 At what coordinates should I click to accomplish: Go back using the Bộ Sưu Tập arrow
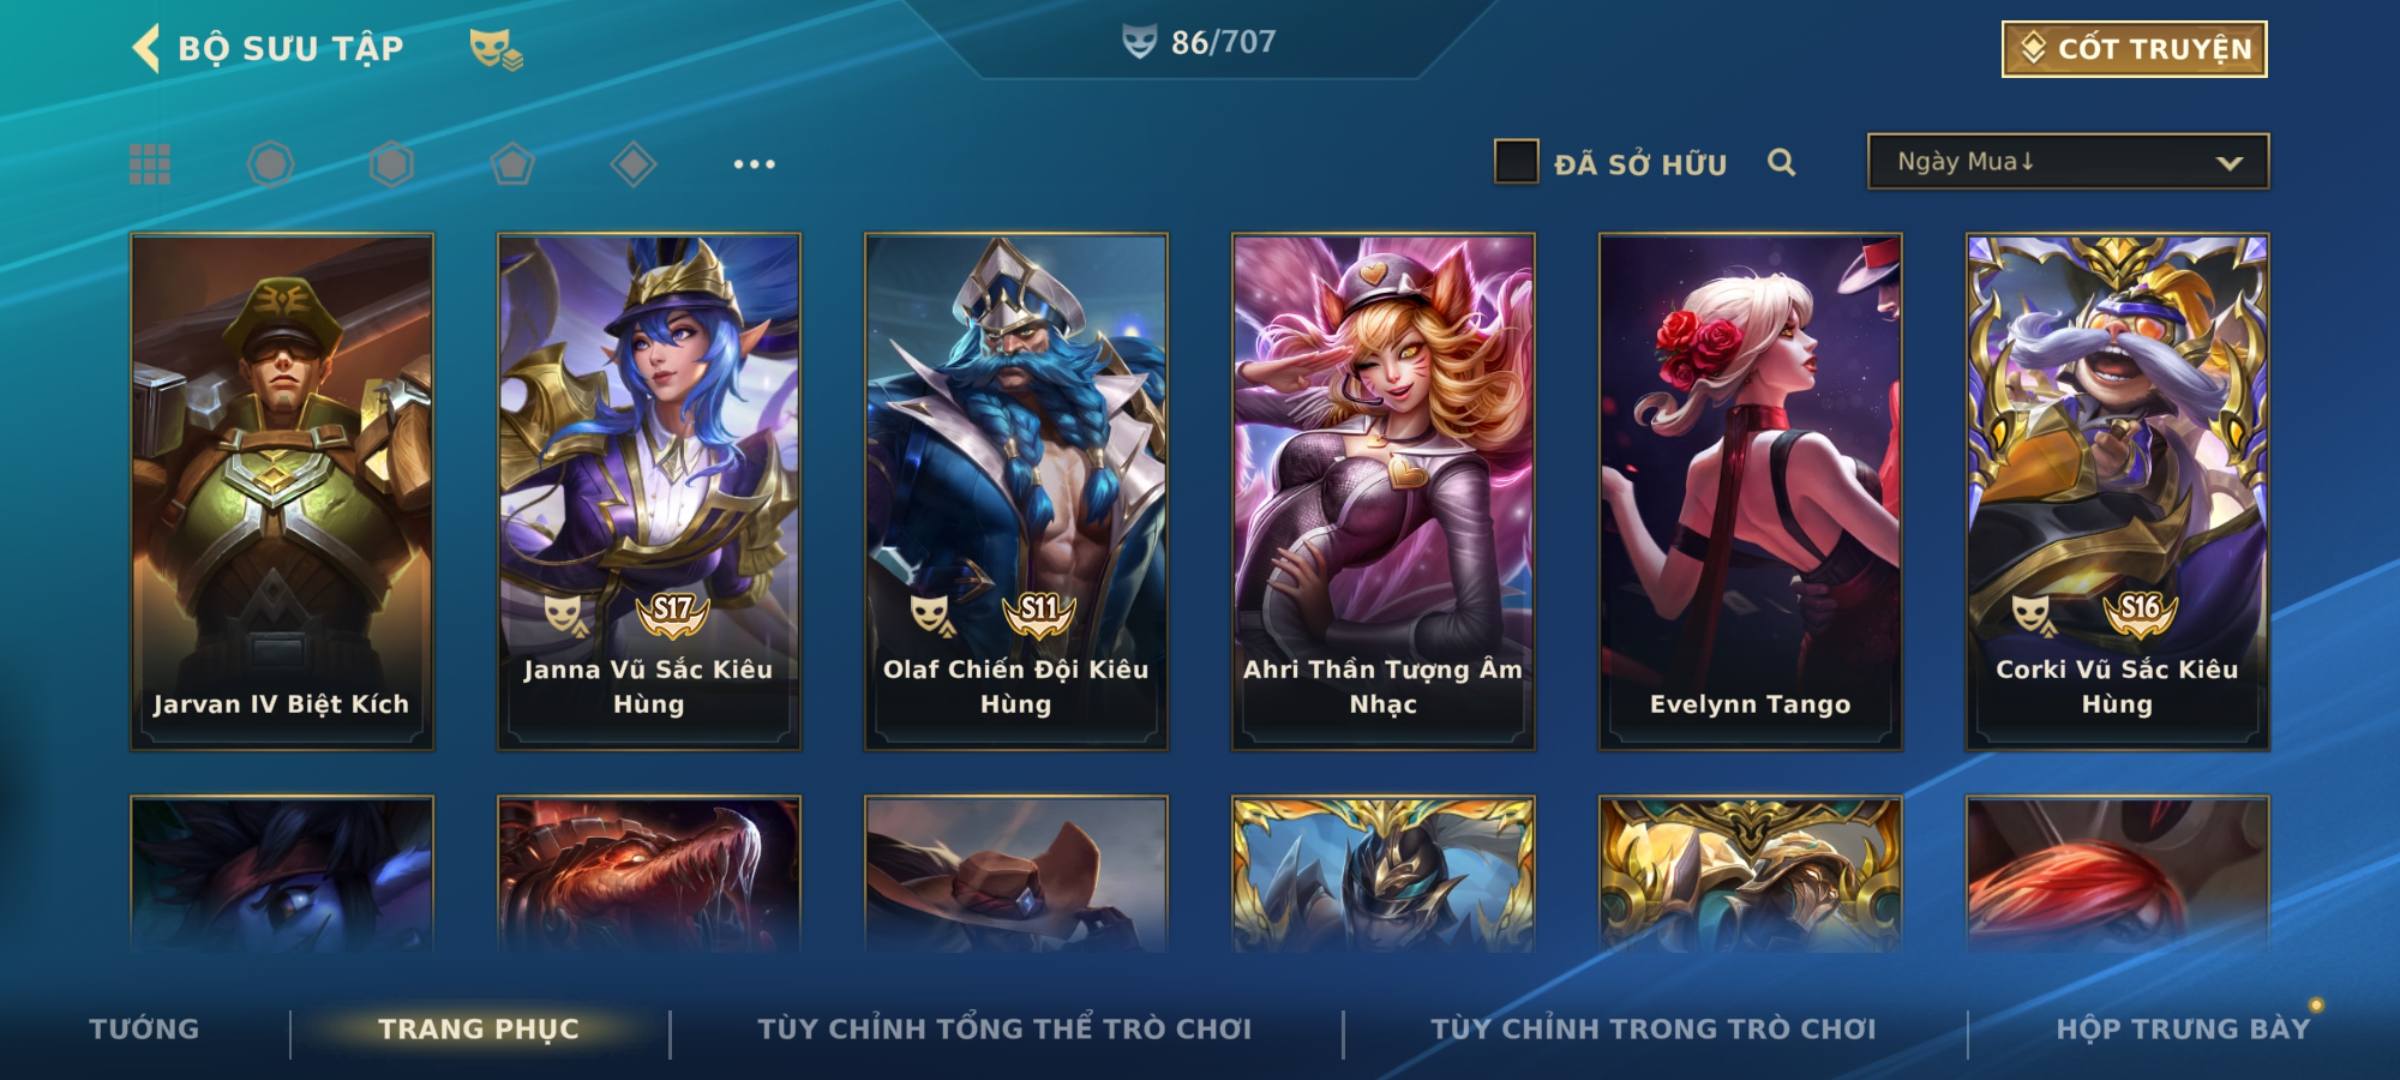pos(147,48)
